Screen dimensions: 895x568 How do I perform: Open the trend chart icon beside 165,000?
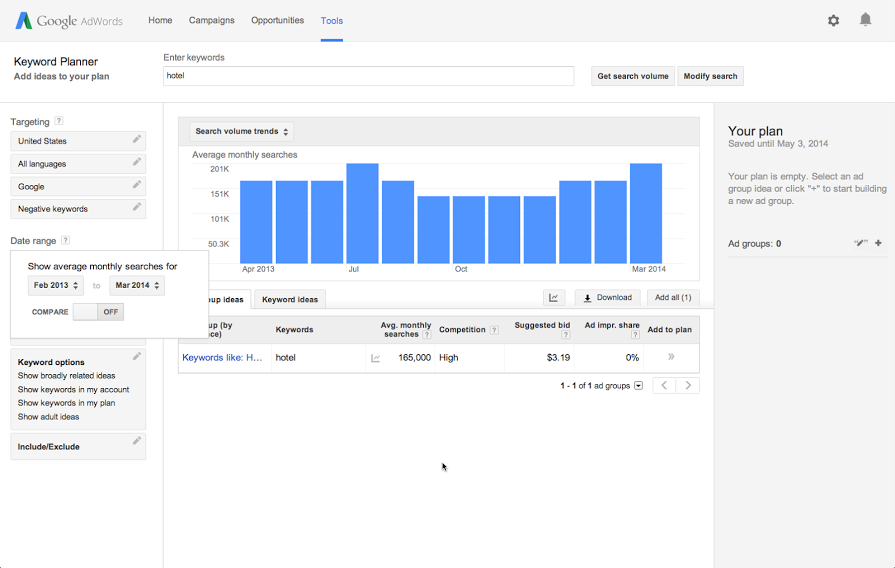(x=375, y=358)
